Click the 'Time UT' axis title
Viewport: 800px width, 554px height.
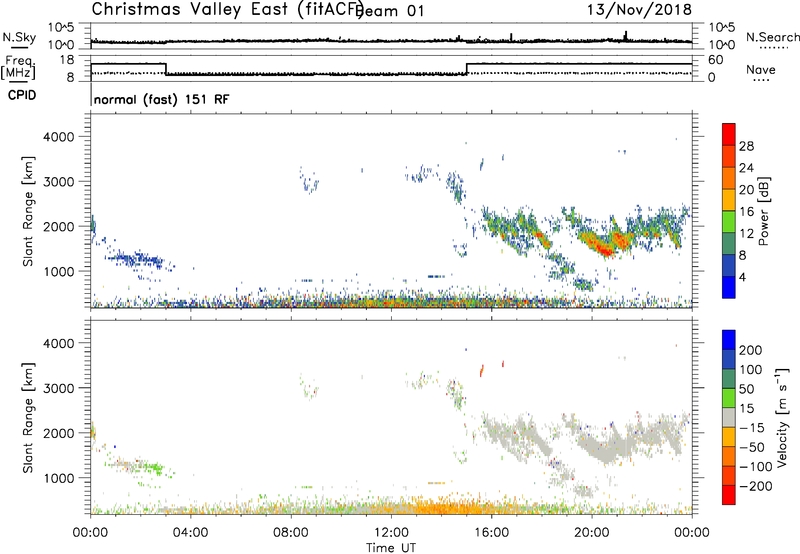coord(391,548)
